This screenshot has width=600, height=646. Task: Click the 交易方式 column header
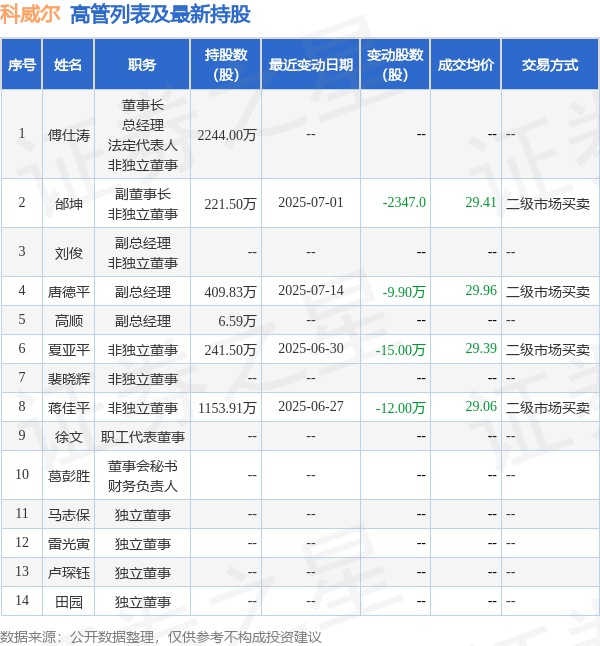click(x=550, y=65)
